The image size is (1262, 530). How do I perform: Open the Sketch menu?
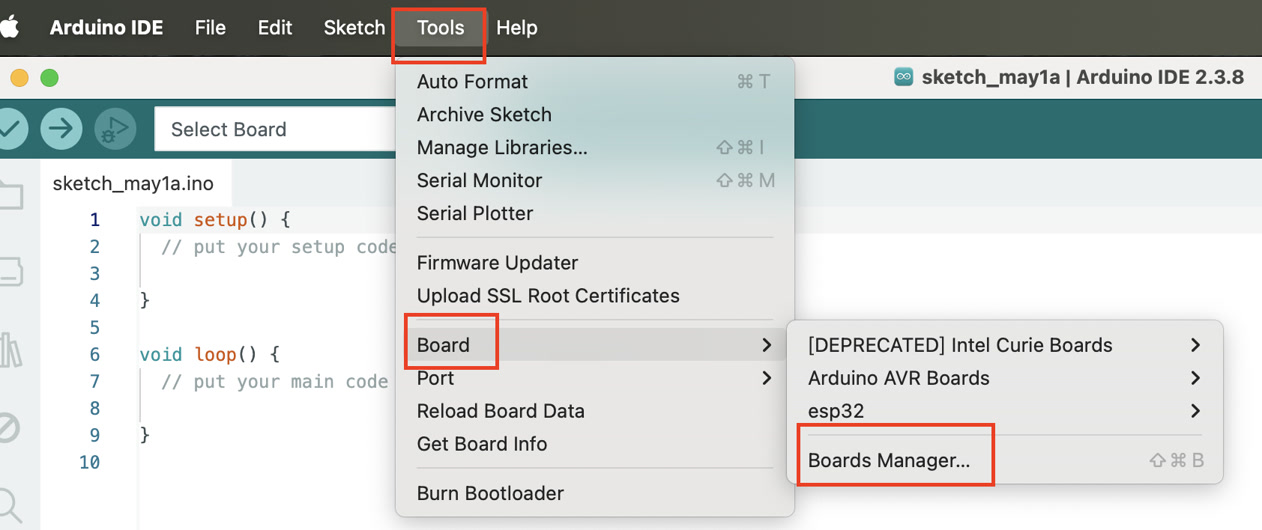[354, 27]
